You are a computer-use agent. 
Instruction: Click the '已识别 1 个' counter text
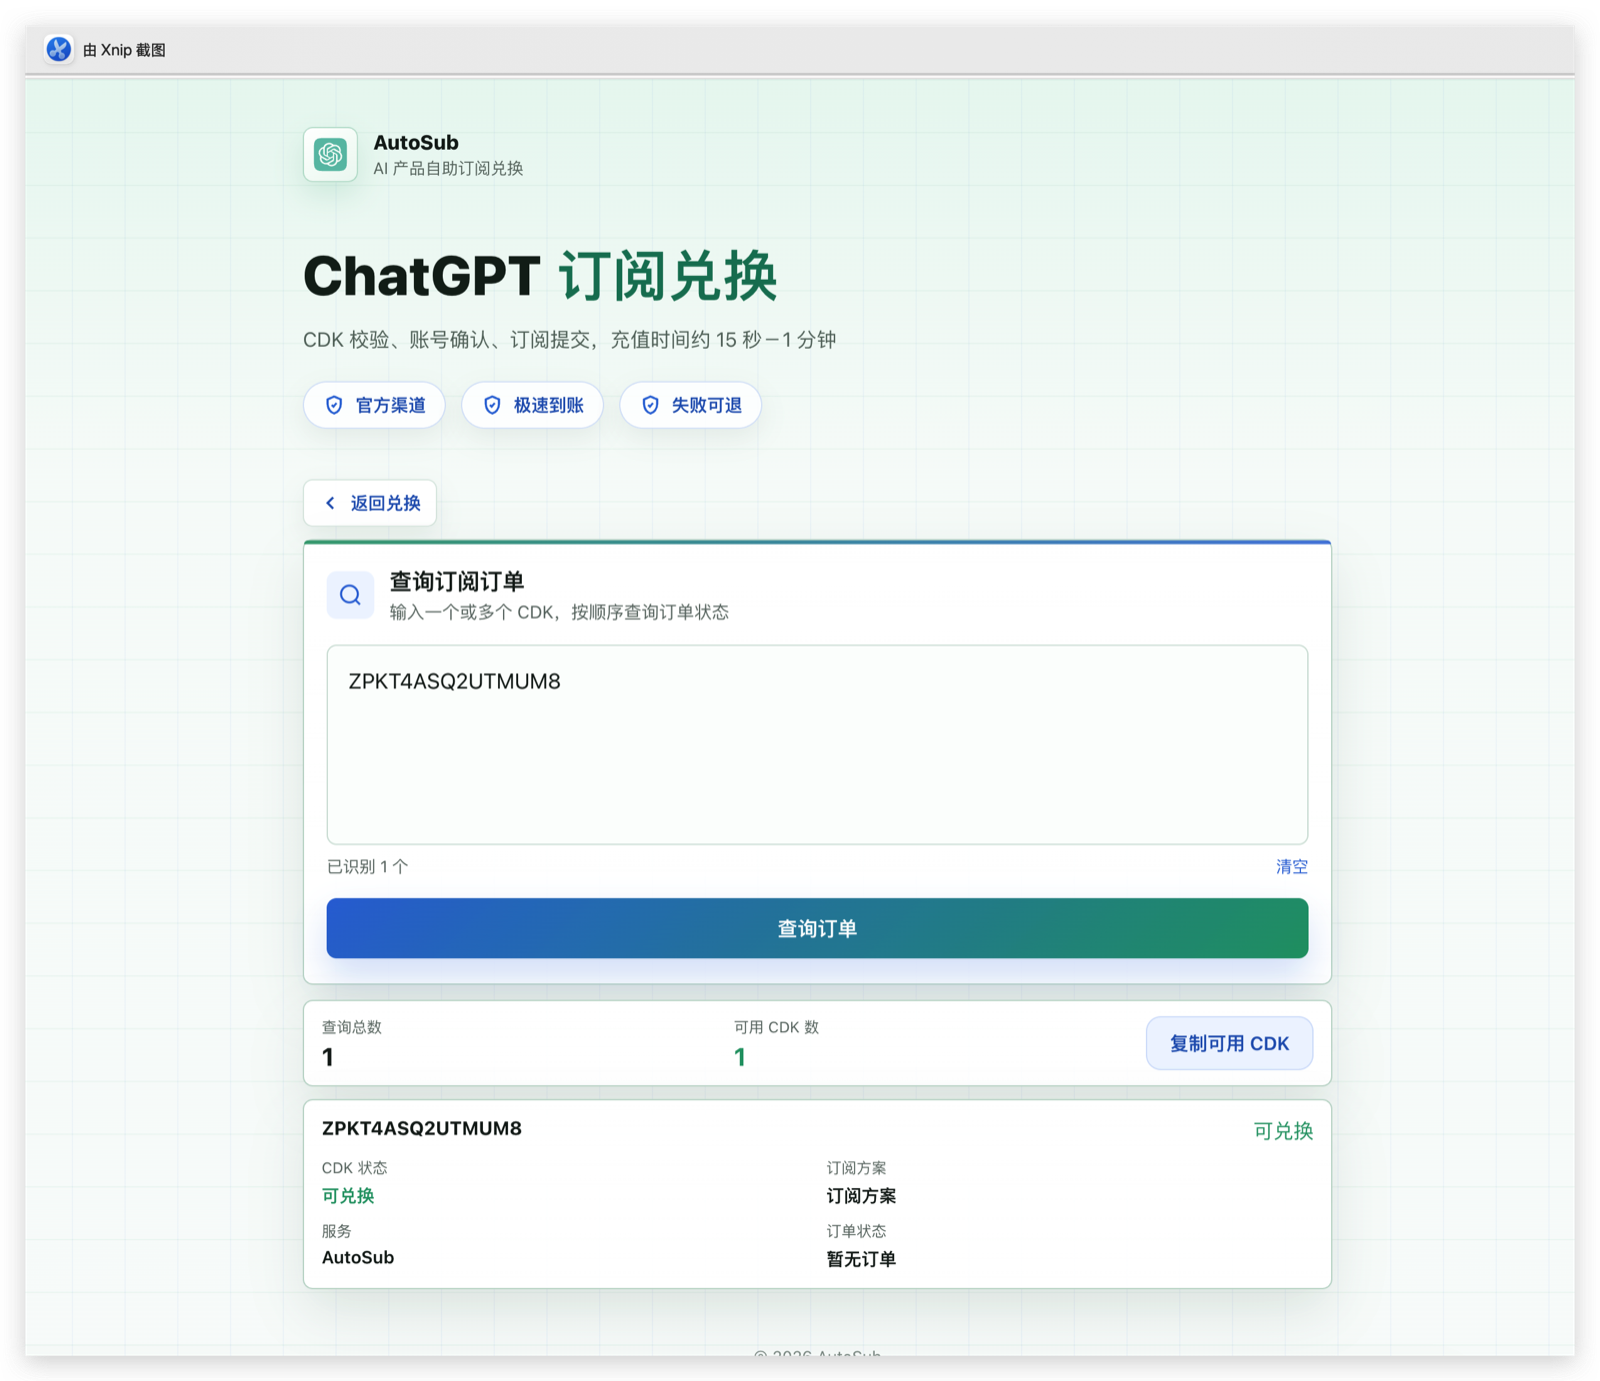tap(368, 866)
